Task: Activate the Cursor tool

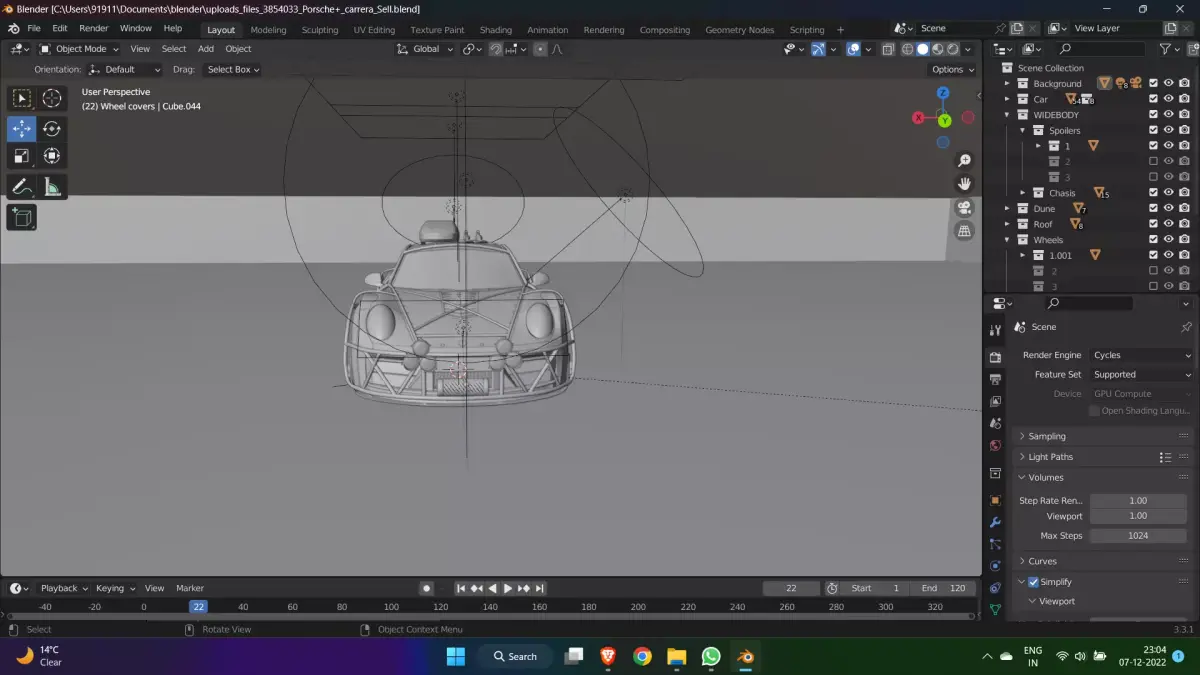Action: (x=52, y=98)
